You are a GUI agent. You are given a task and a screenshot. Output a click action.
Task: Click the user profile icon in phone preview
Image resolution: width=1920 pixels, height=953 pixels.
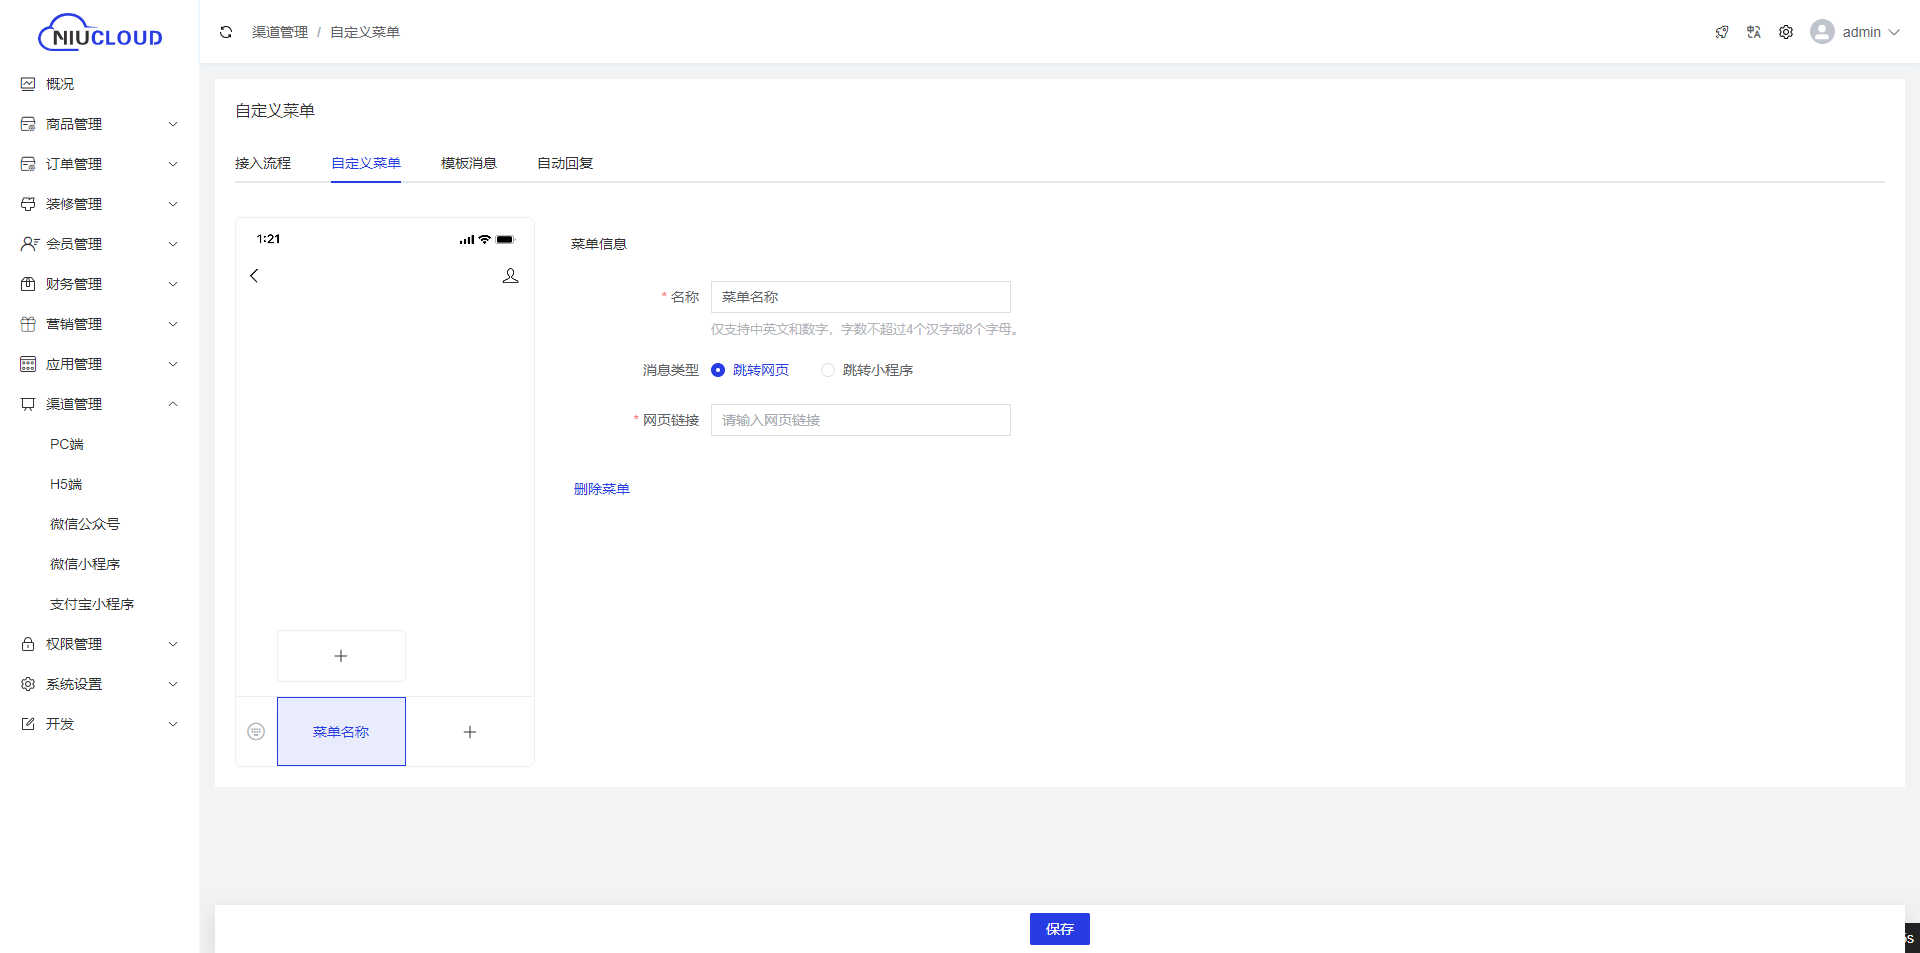click(x=510, y=276)
